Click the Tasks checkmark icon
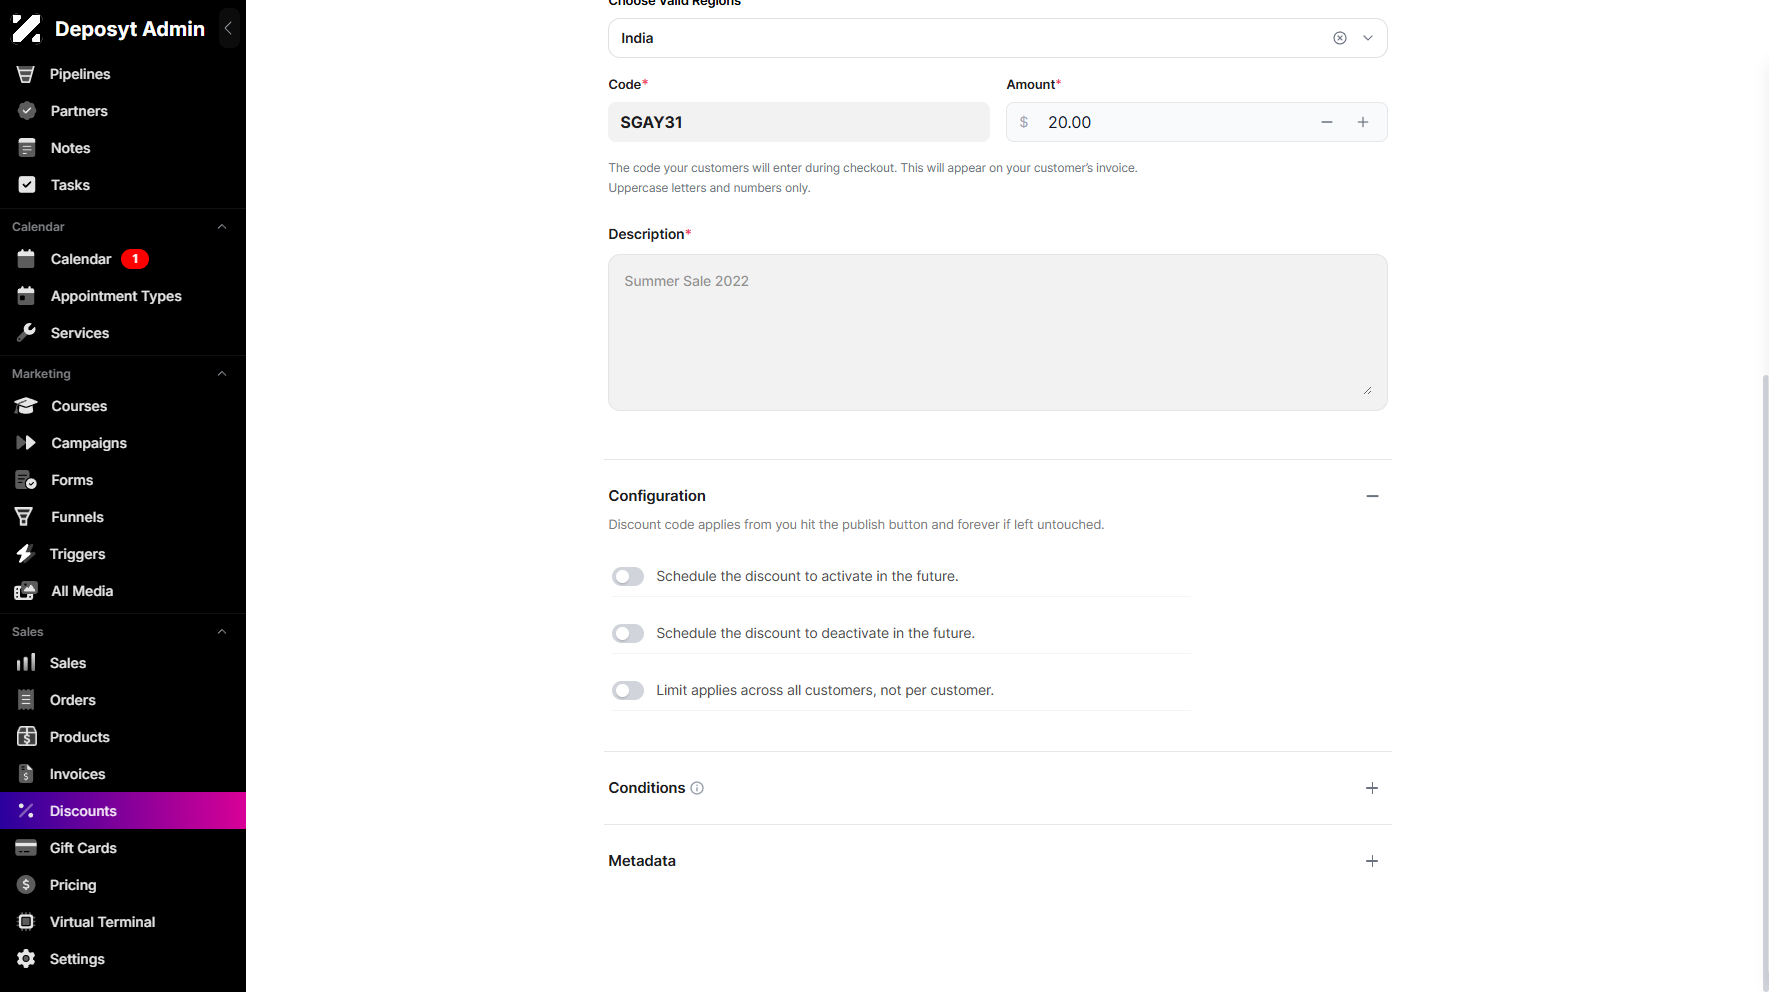This screenshot has height=992, width=1769. pos(27,185)
